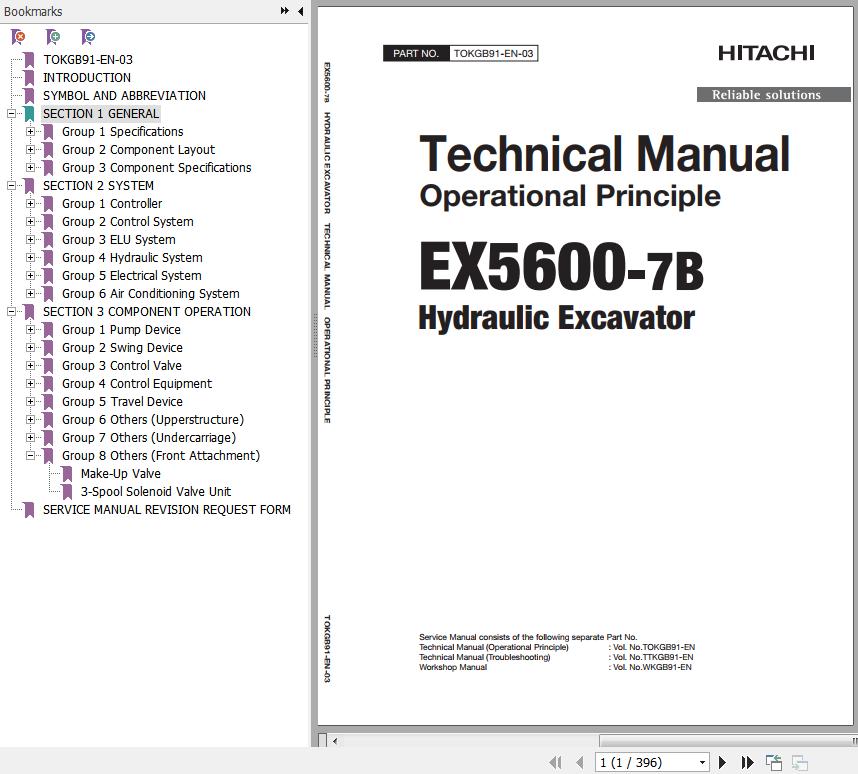This screenshot has width=858, height=774.
Task: Expand Group 1 Pump Device
Action: point(31,330)
